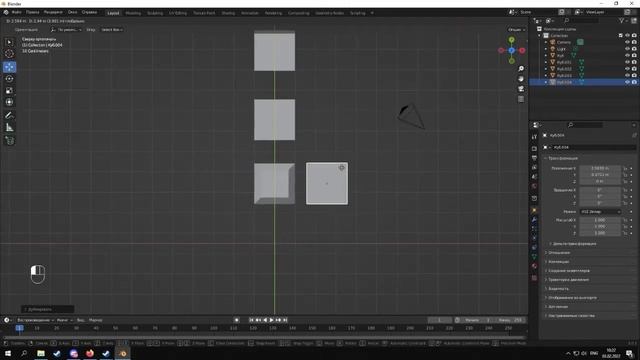This screenshot has width=640, height=360.
Task: Click the Scale X value field
Action: coord(600,220)
